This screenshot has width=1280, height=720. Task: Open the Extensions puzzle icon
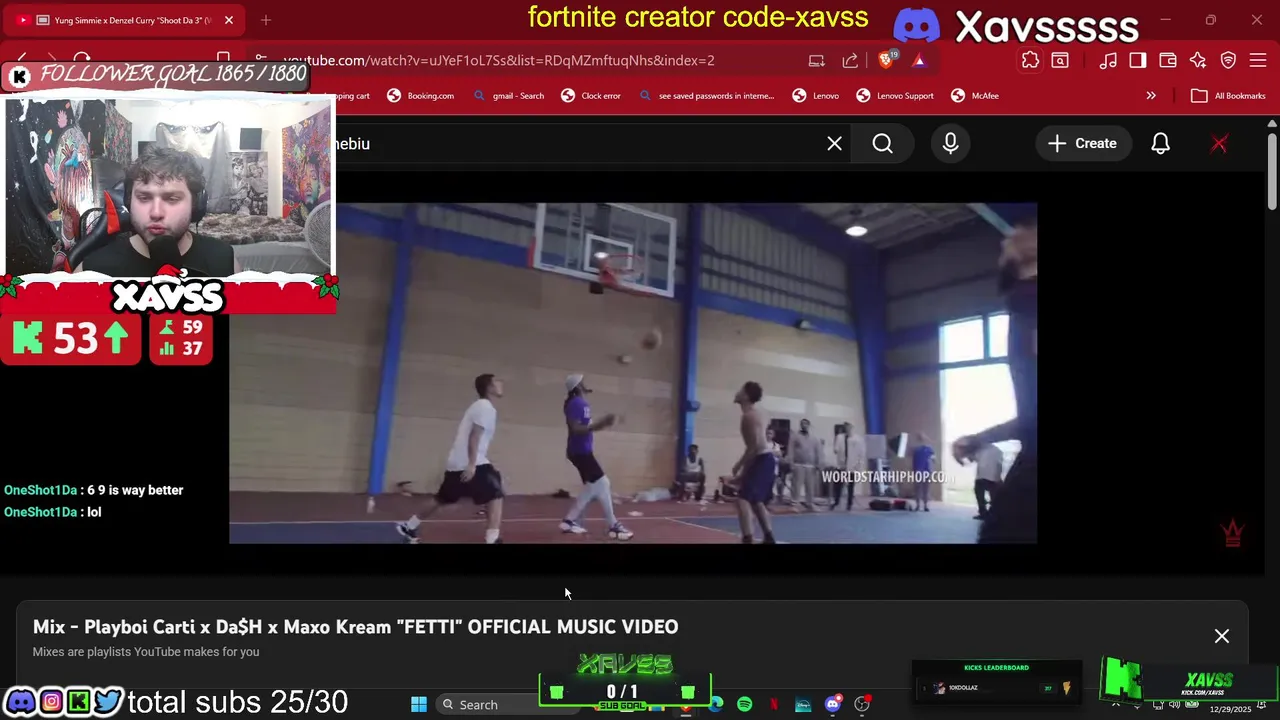1030,60
